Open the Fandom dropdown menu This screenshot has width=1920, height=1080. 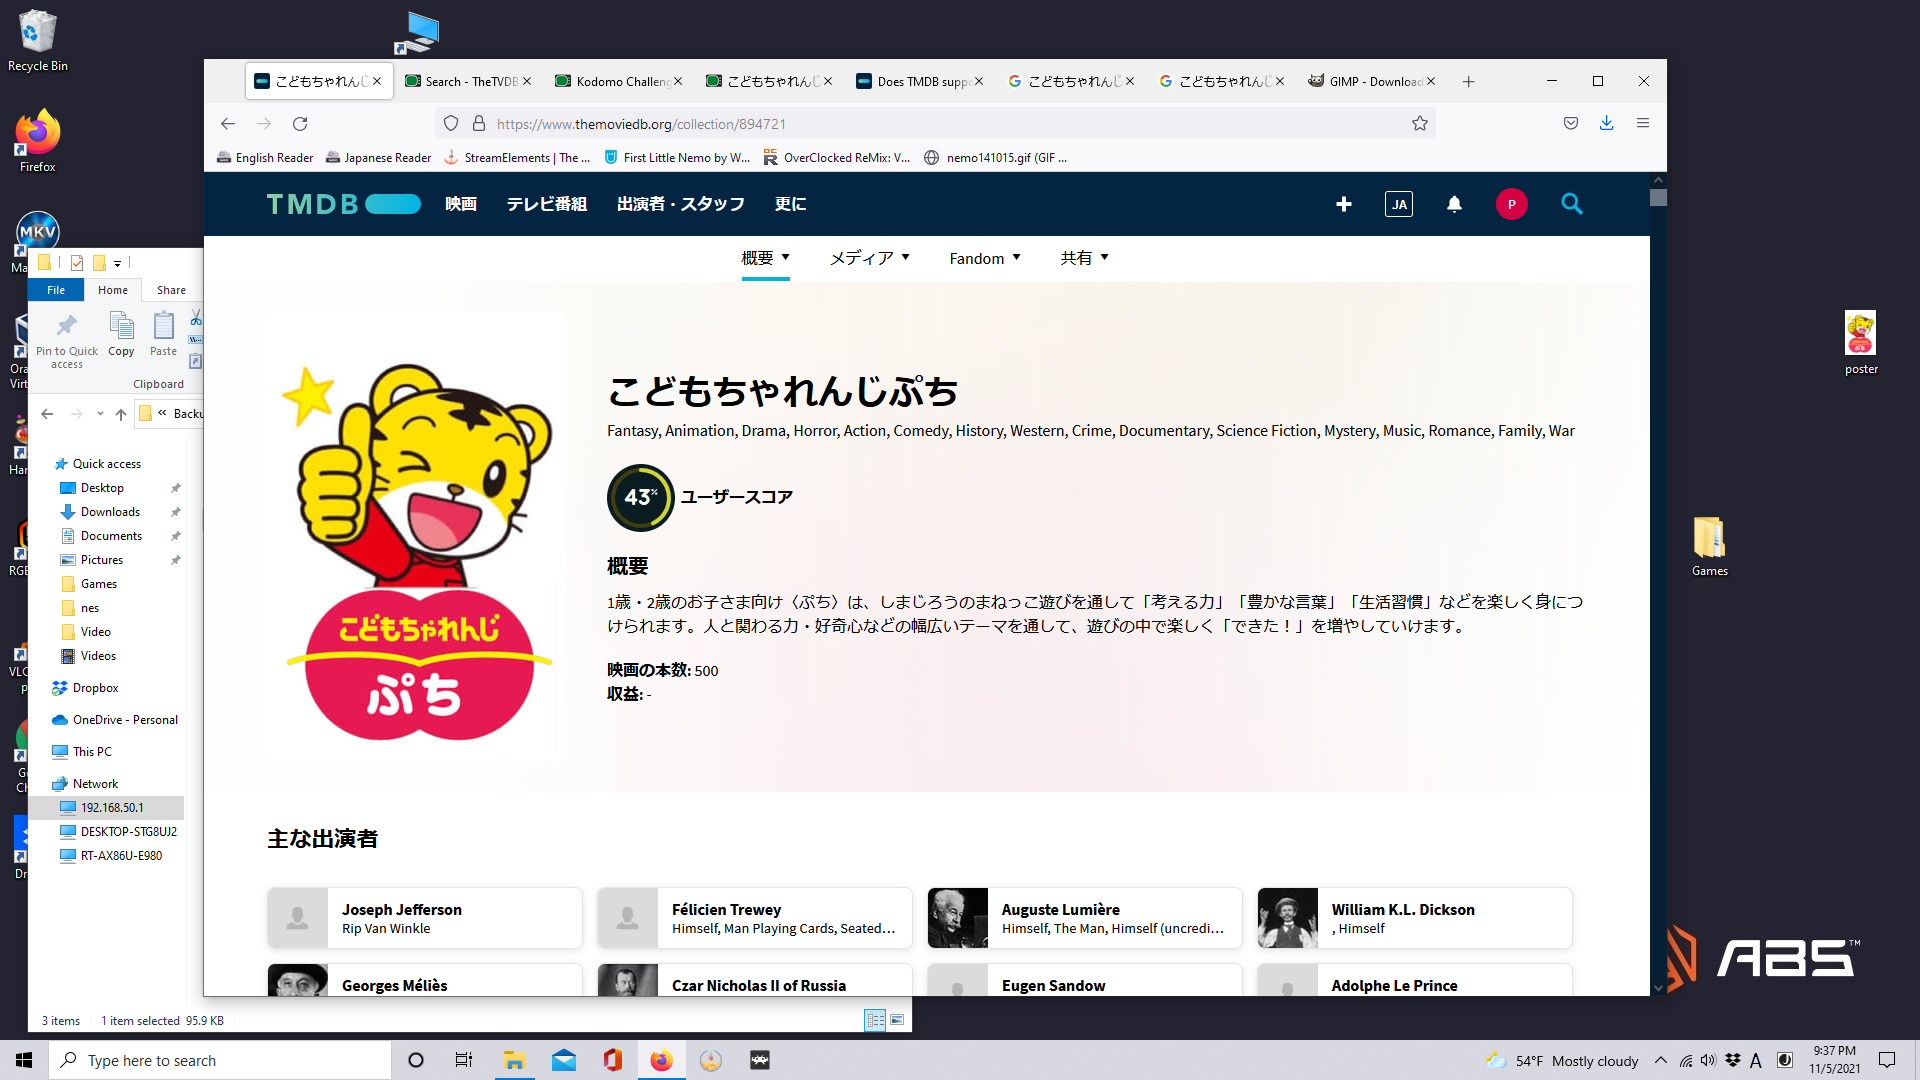984,258
